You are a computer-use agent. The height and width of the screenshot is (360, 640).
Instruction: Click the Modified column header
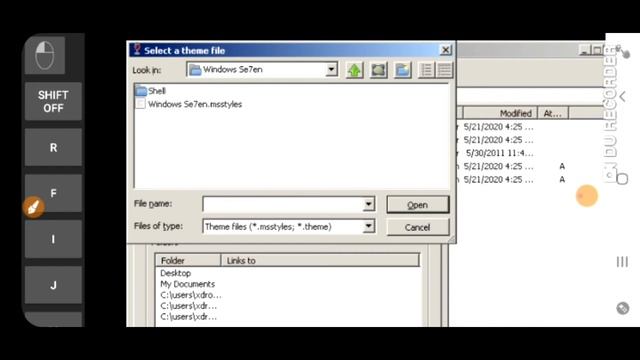pos(500,113)
